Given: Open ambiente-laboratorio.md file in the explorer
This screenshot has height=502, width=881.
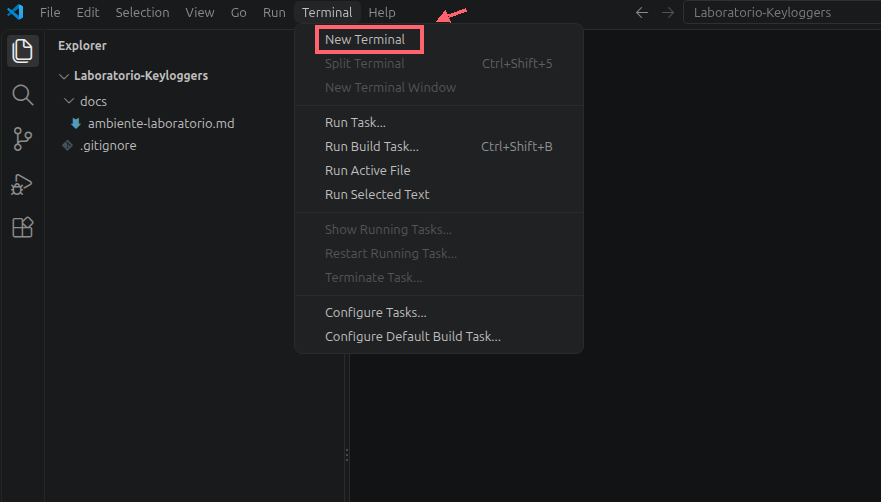Looking at the screenshot, I should (x=161, y=123).
